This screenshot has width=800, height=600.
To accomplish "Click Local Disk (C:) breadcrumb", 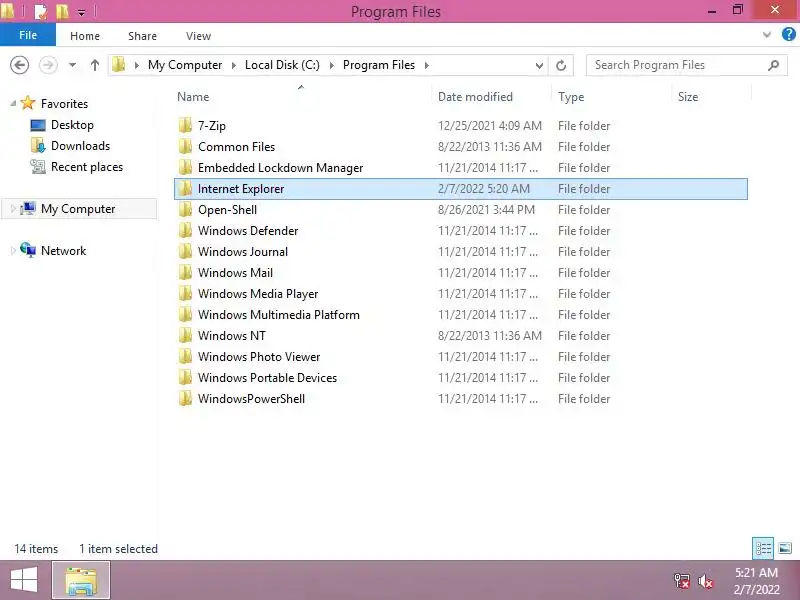I will click(282, 65).
